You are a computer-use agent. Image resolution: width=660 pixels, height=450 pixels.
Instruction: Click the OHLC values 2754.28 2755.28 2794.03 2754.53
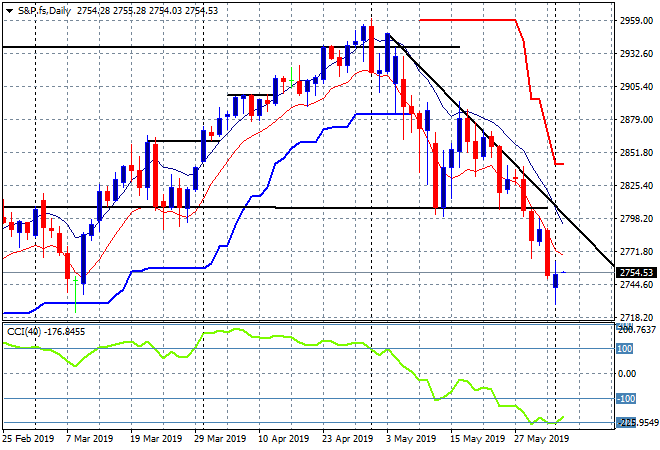point(147,11)
